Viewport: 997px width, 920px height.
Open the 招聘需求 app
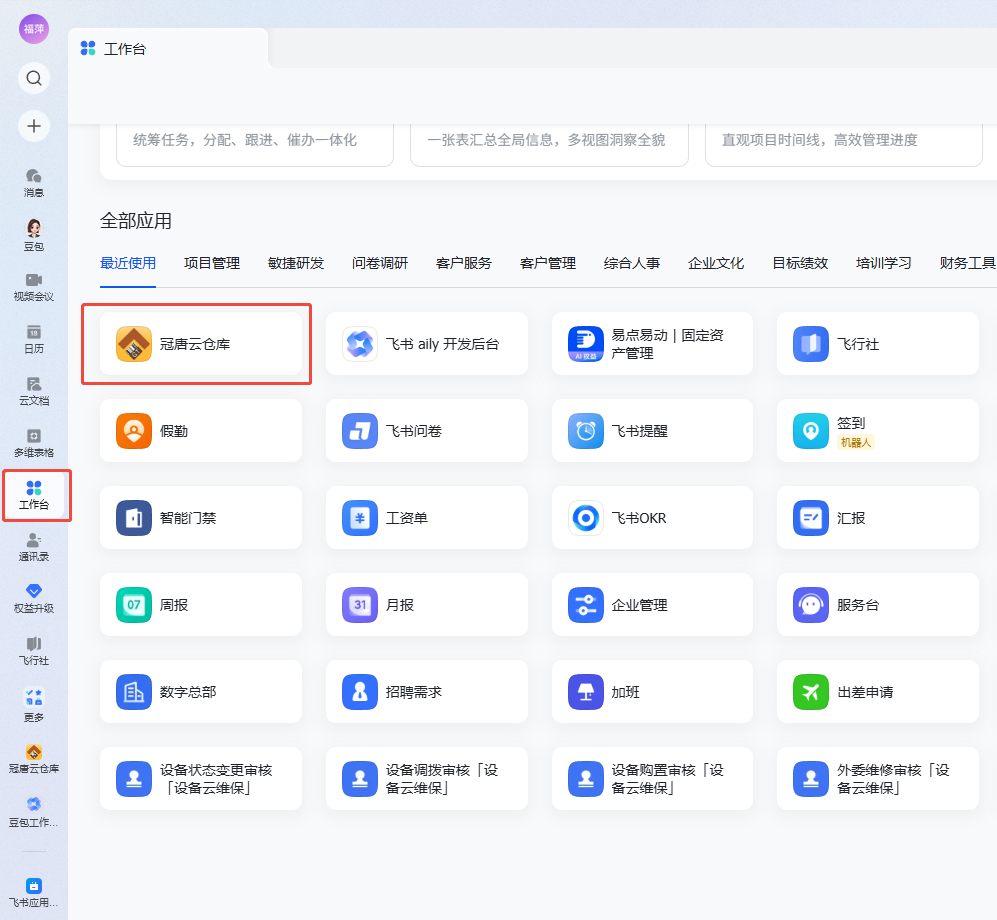427,692
